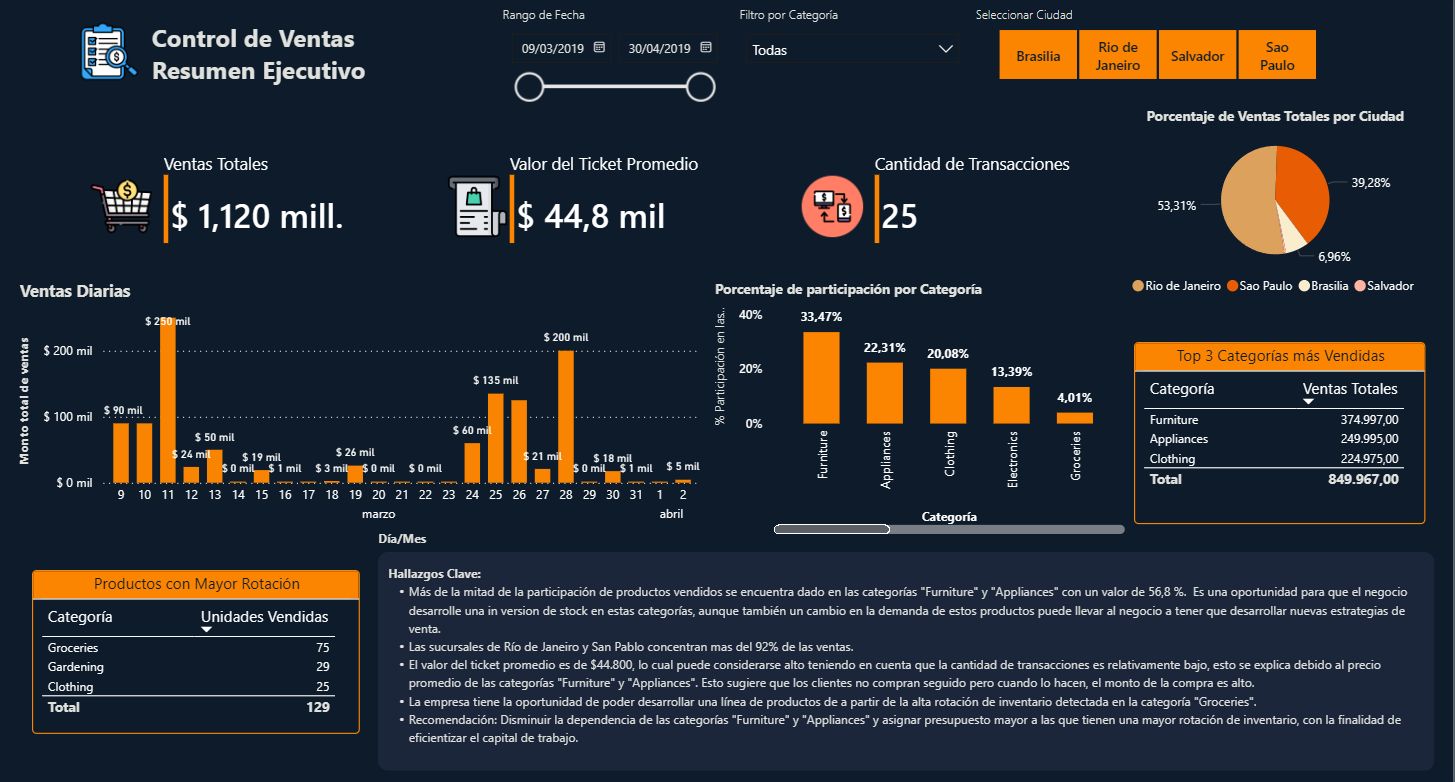Click the left handle of date range slider
Screen dimensions: 1455x782
pos(529,88)
